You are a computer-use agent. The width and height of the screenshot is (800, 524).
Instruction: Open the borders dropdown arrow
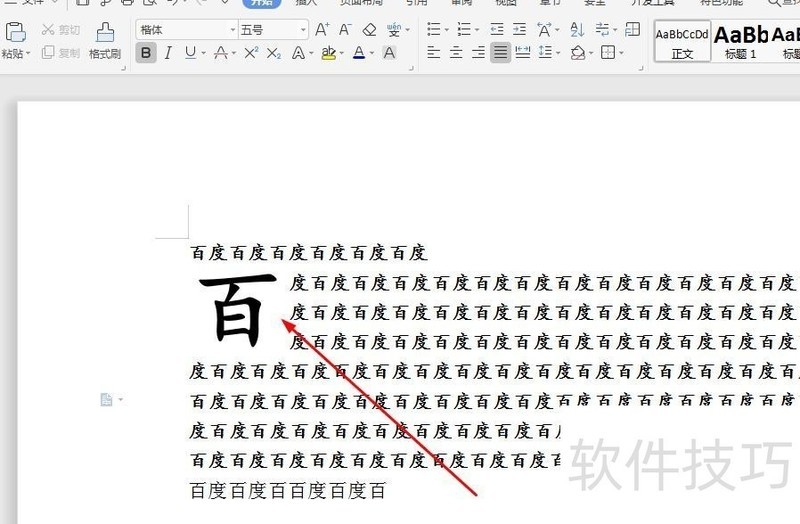621,53
